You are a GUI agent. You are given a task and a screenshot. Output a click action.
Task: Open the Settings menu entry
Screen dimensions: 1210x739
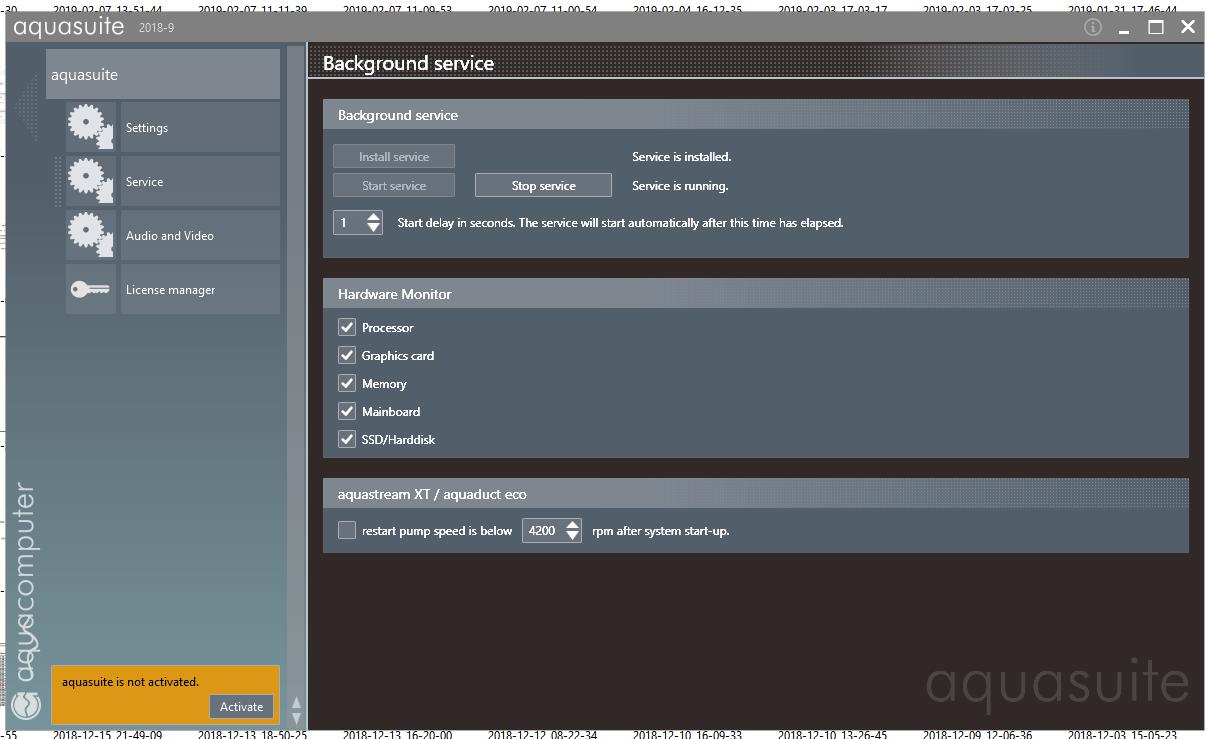tap(200, 127)
